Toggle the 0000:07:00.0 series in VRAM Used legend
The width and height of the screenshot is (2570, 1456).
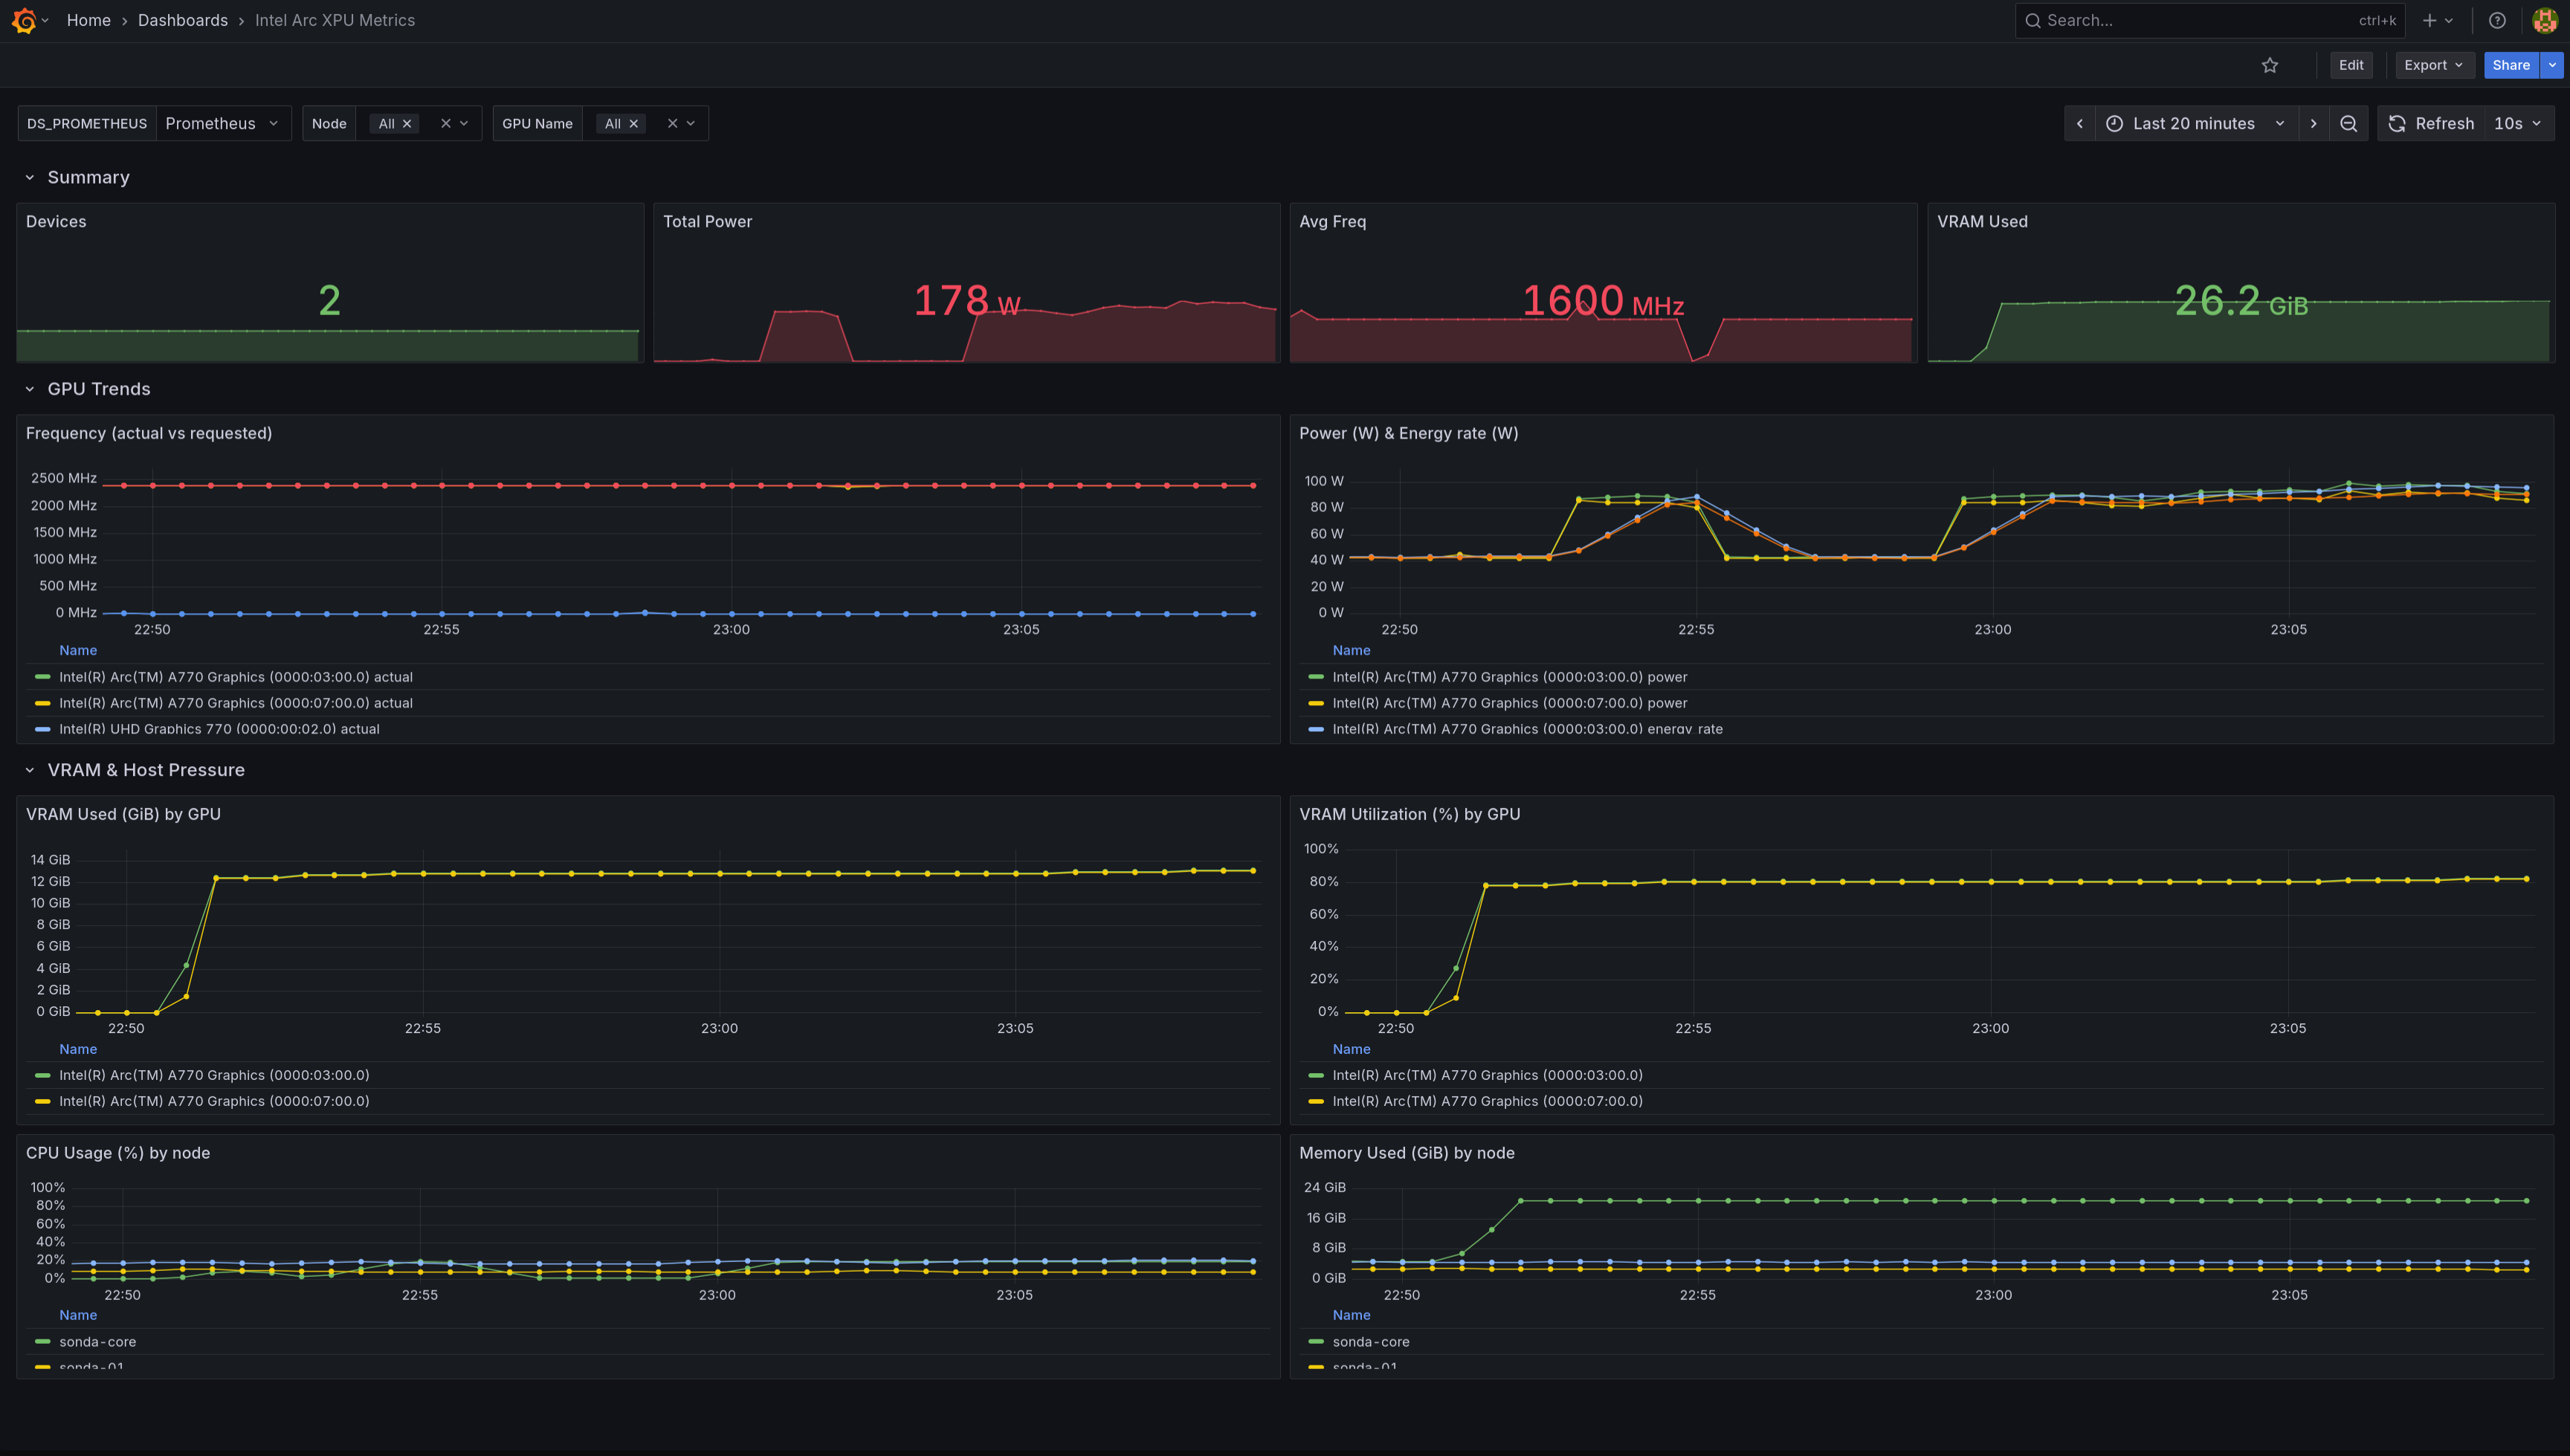tap(214, 1101)
